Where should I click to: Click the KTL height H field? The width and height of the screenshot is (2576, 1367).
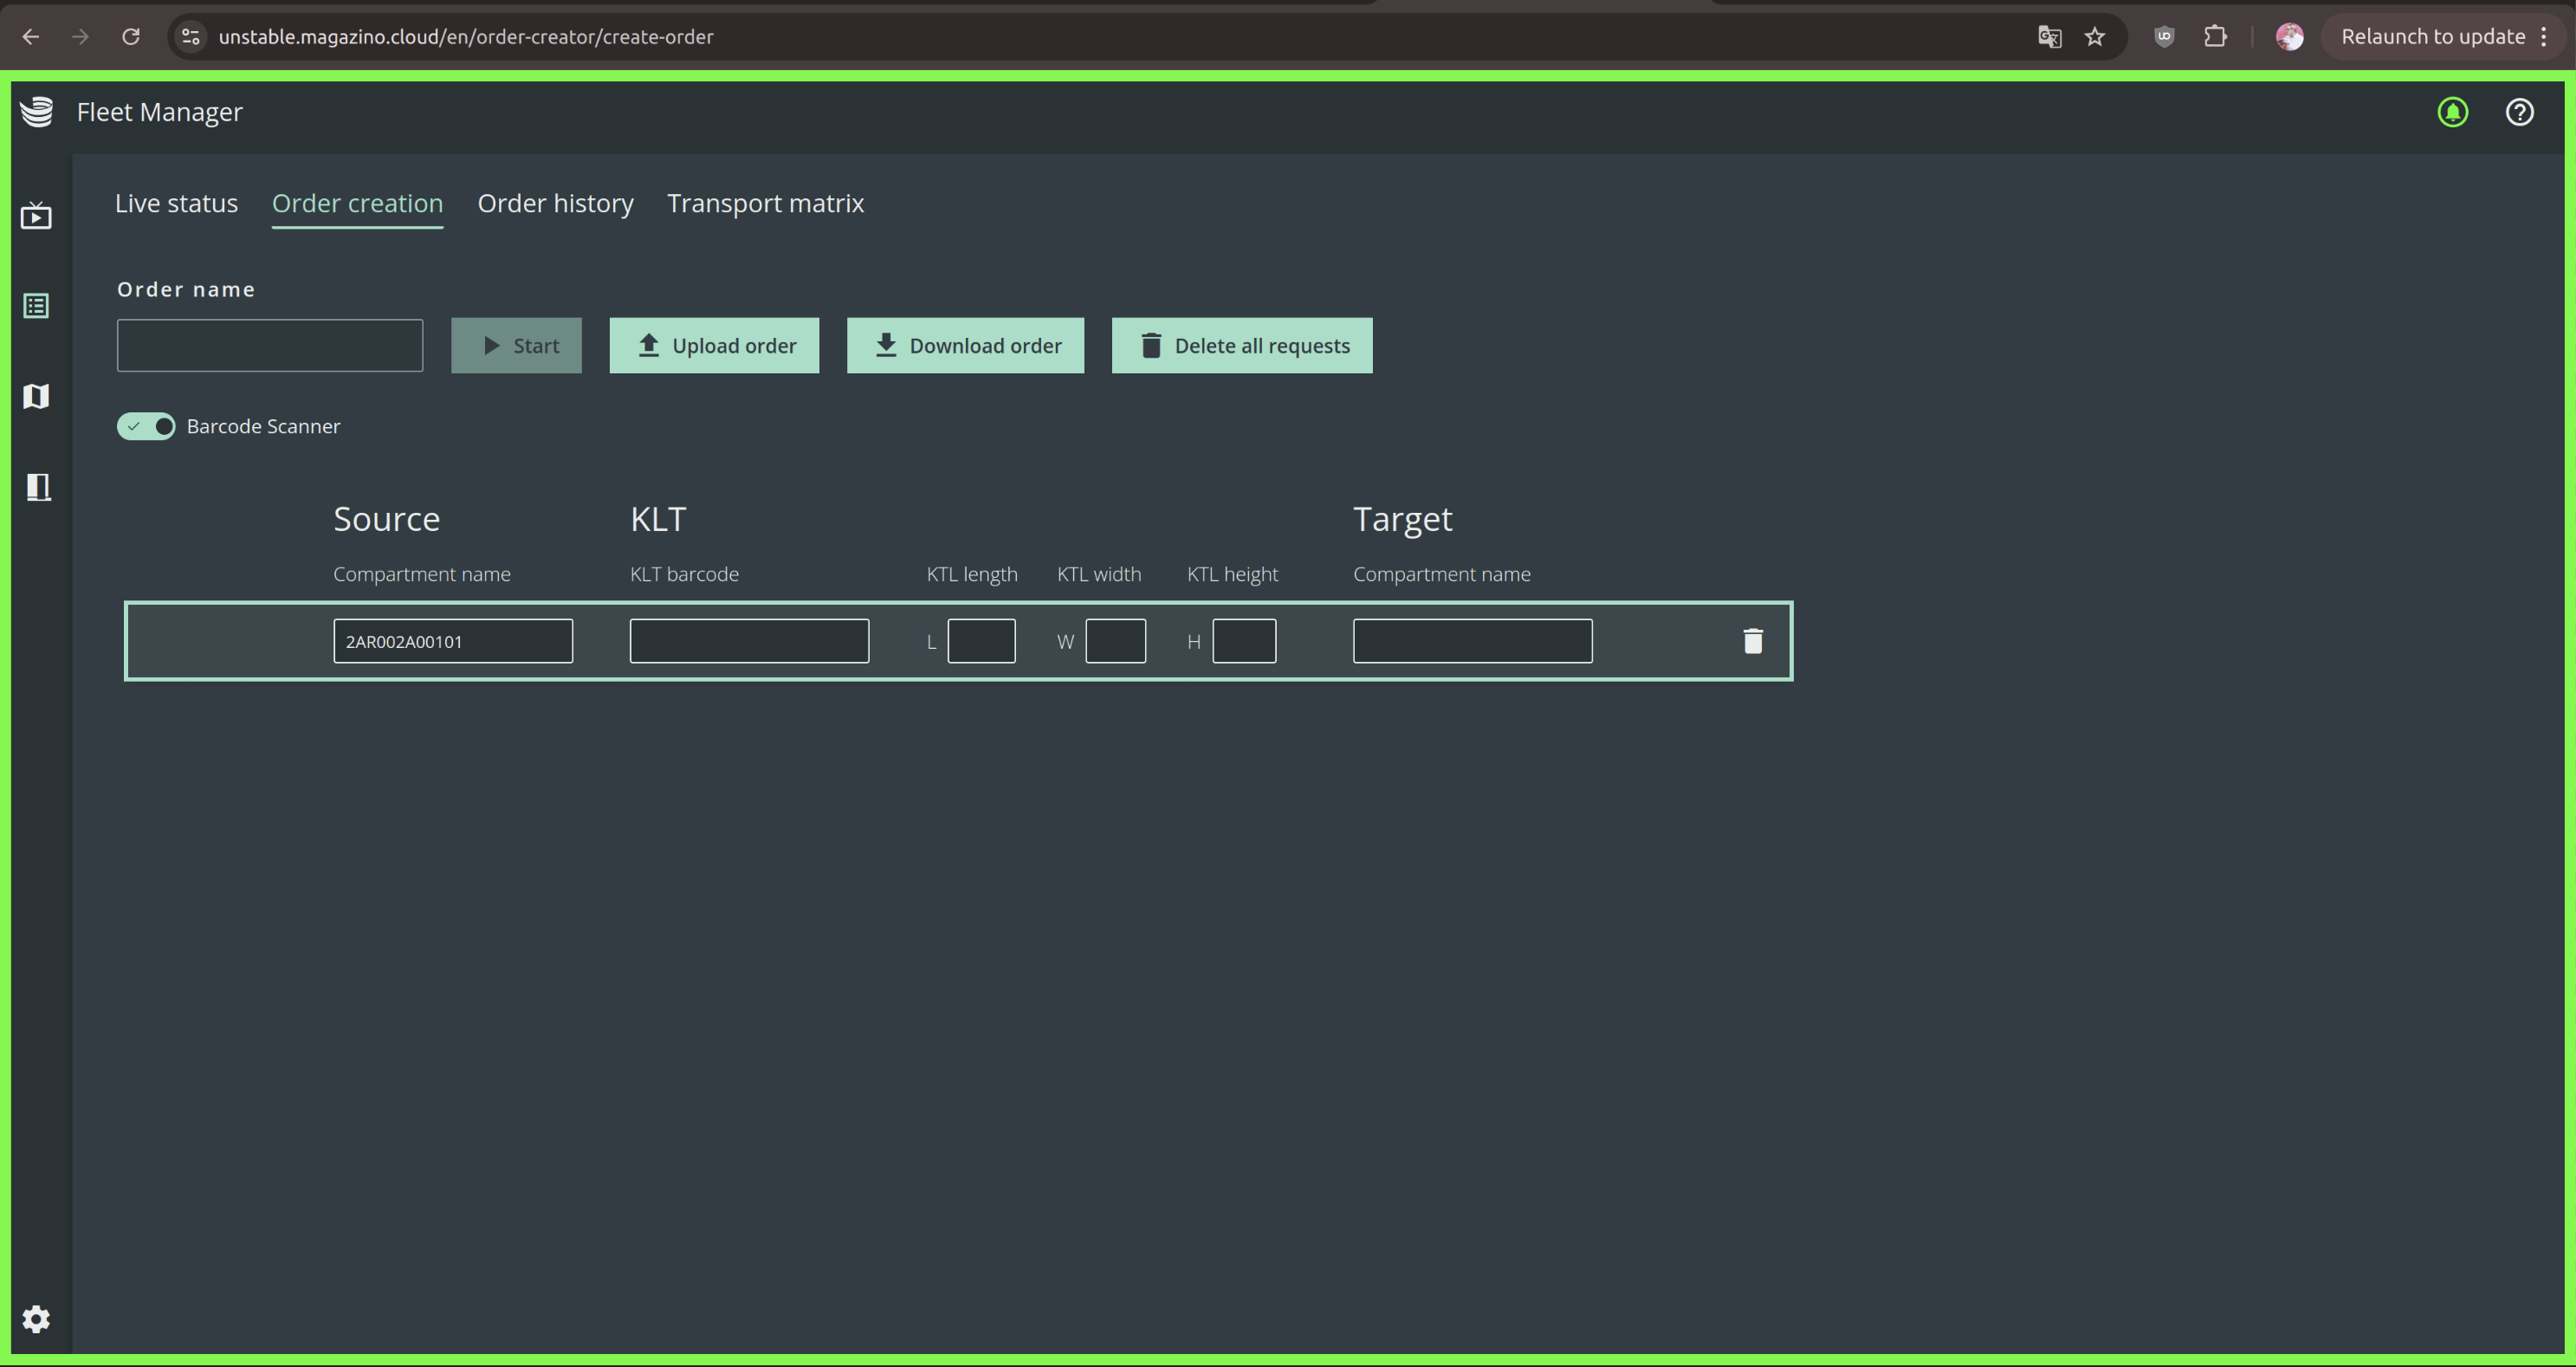point(1244,641)
